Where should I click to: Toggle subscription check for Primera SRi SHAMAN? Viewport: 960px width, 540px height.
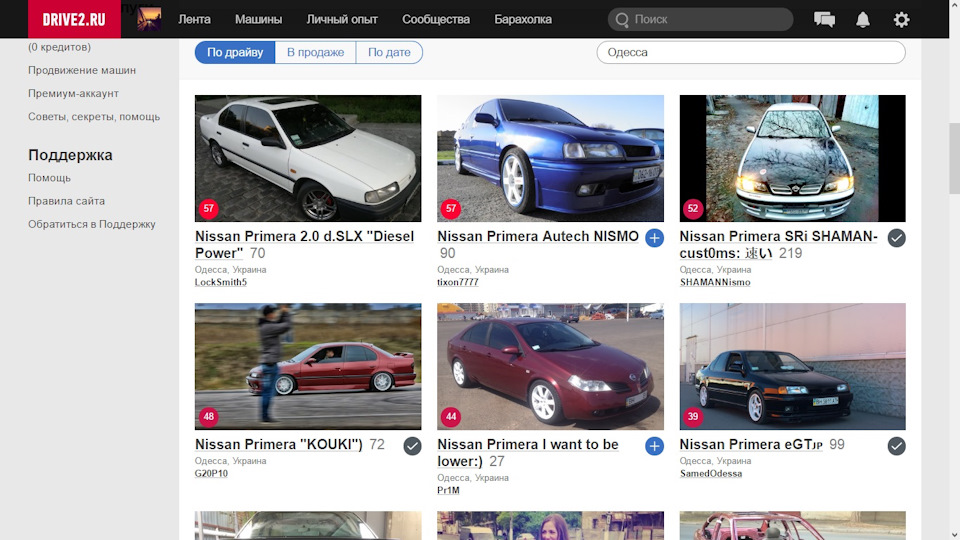[896, 238]
